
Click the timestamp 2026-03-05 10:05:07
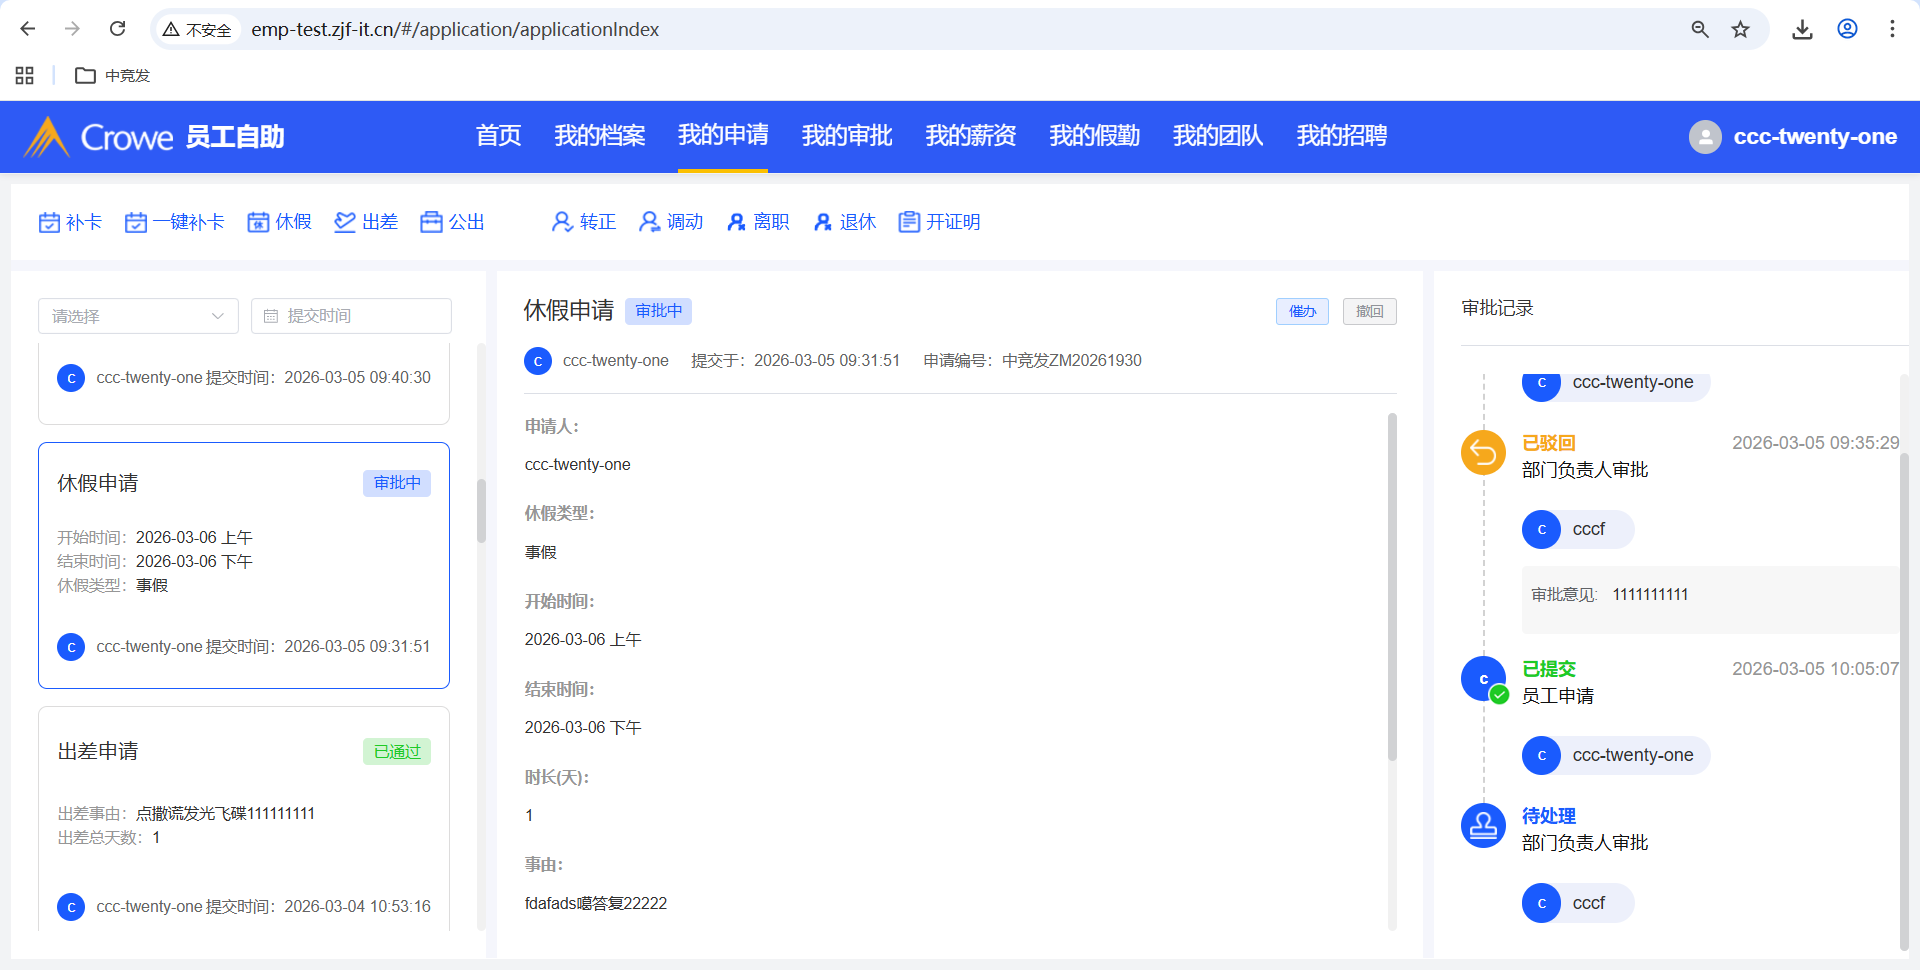click(1815, 669)
